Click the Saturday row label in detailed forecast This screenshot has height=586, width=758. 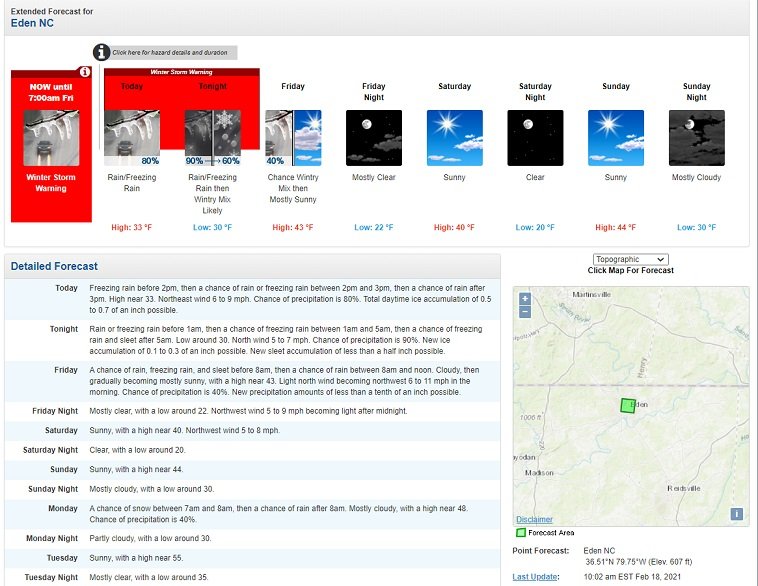tap(61, 430)
